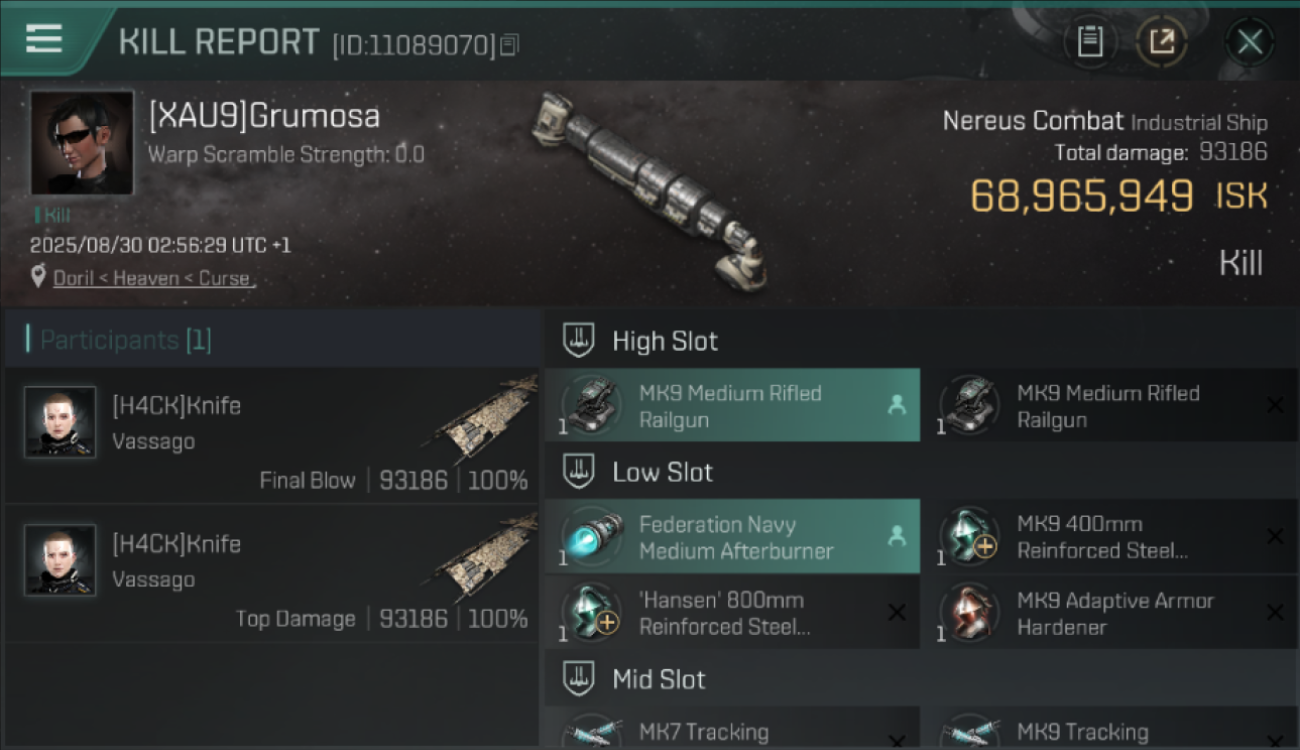
Task: Click 'Hansen' 800mm Reinforced Steel icon
Action: pyautogui.click(x=592, y=613)
